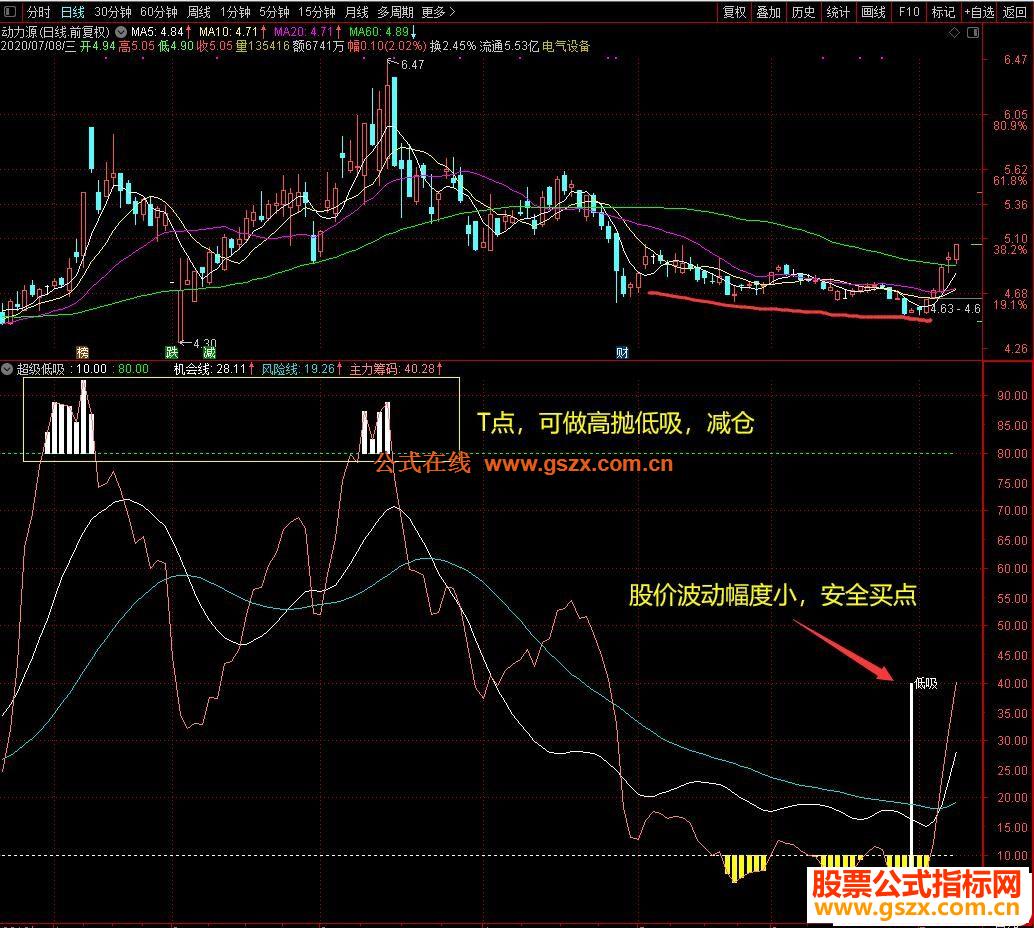Switch to 分时 intraday view
Viewport: 1034px width, 928px height.
point(39,12)
